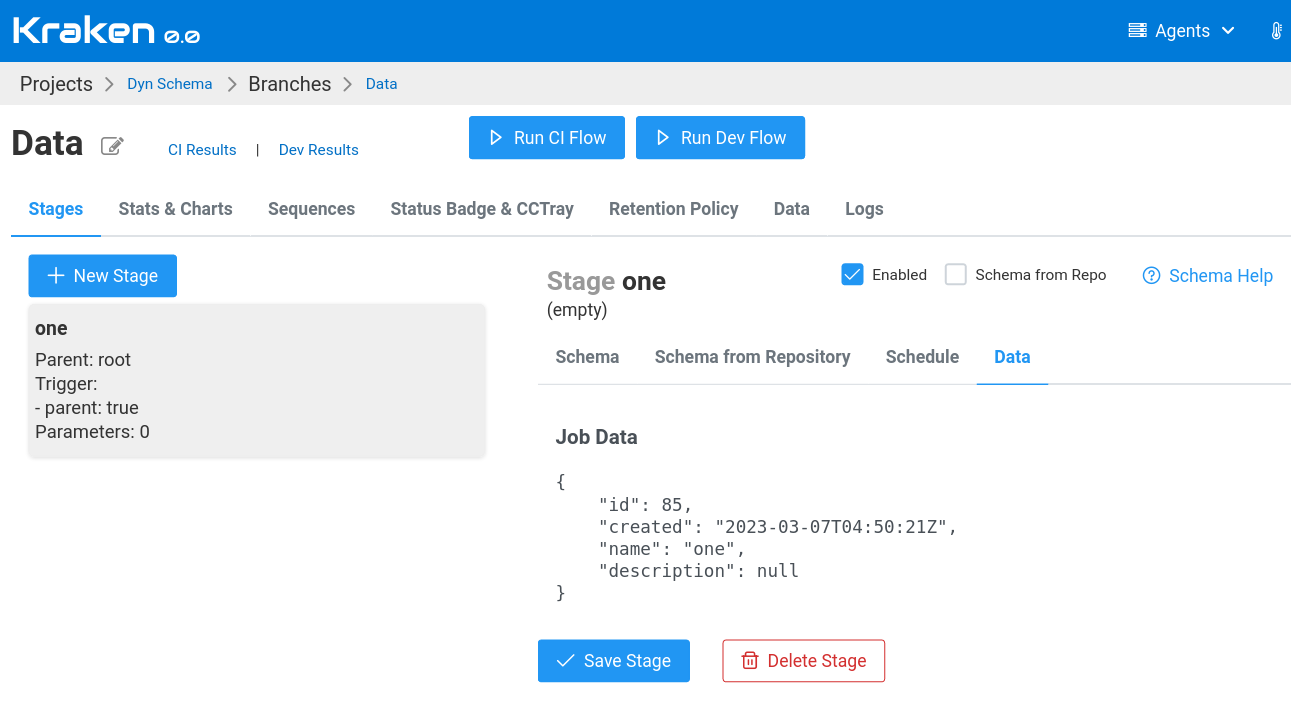The height and width of the screenshot is (708, 1291).
Task: Click the Agents server icon
Action: (x=1137, y=31)
